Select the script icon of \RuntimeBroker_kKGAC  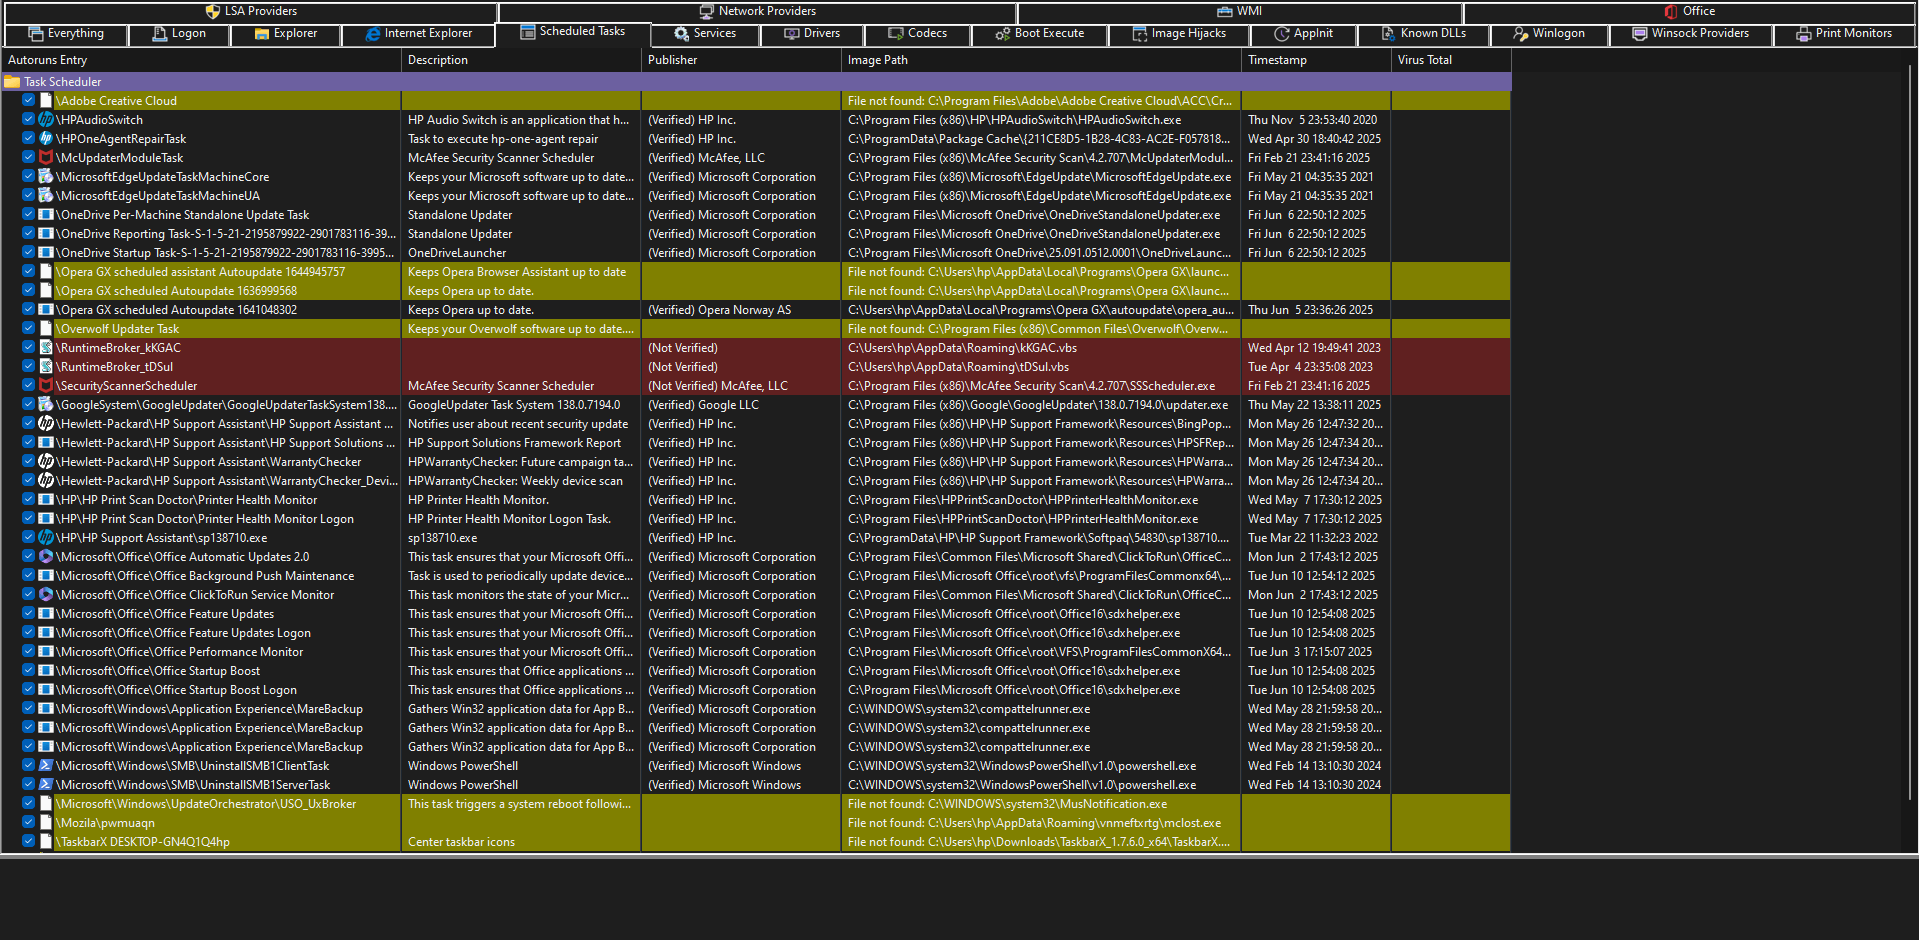click(46, 348)
